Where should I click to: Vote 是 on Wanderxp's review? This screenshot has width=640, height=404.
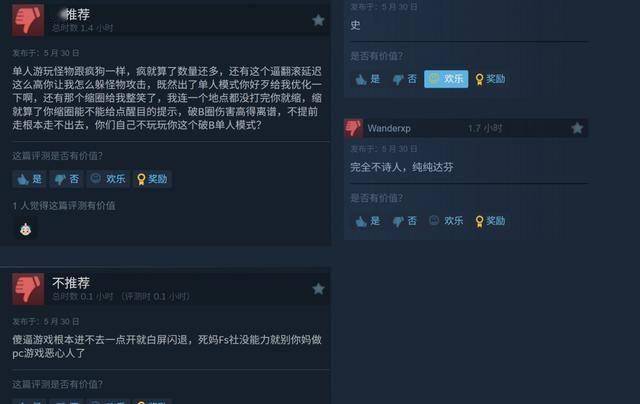pyautogui.click(x=367, y=221)
